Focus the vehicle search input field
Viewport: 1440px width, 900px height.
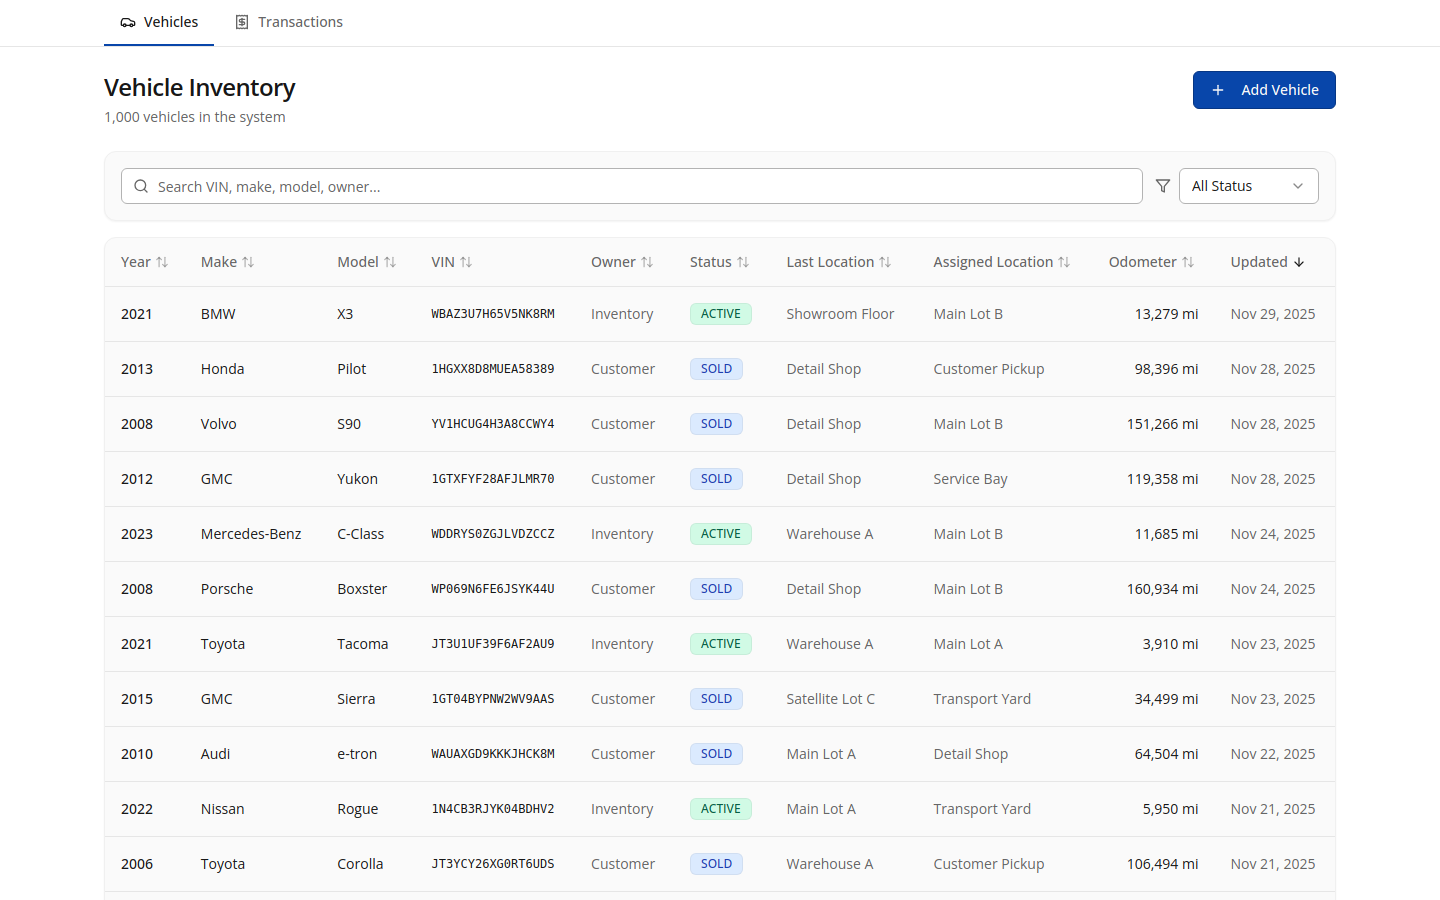point(632,186)
